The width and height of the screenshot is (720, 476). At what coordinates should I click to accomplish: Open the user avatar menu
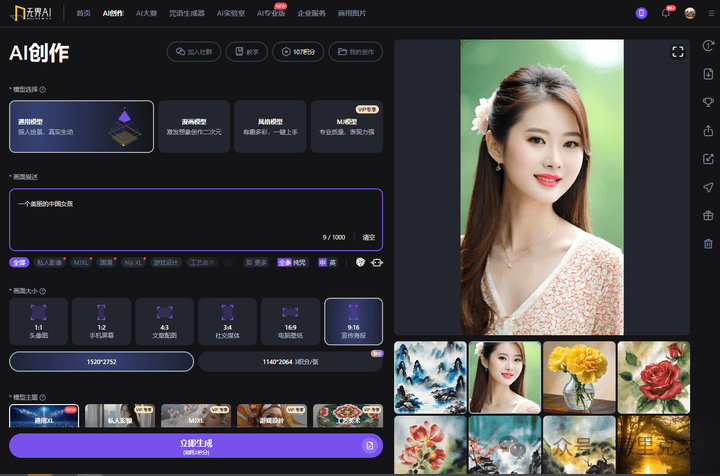pos(690,14)
